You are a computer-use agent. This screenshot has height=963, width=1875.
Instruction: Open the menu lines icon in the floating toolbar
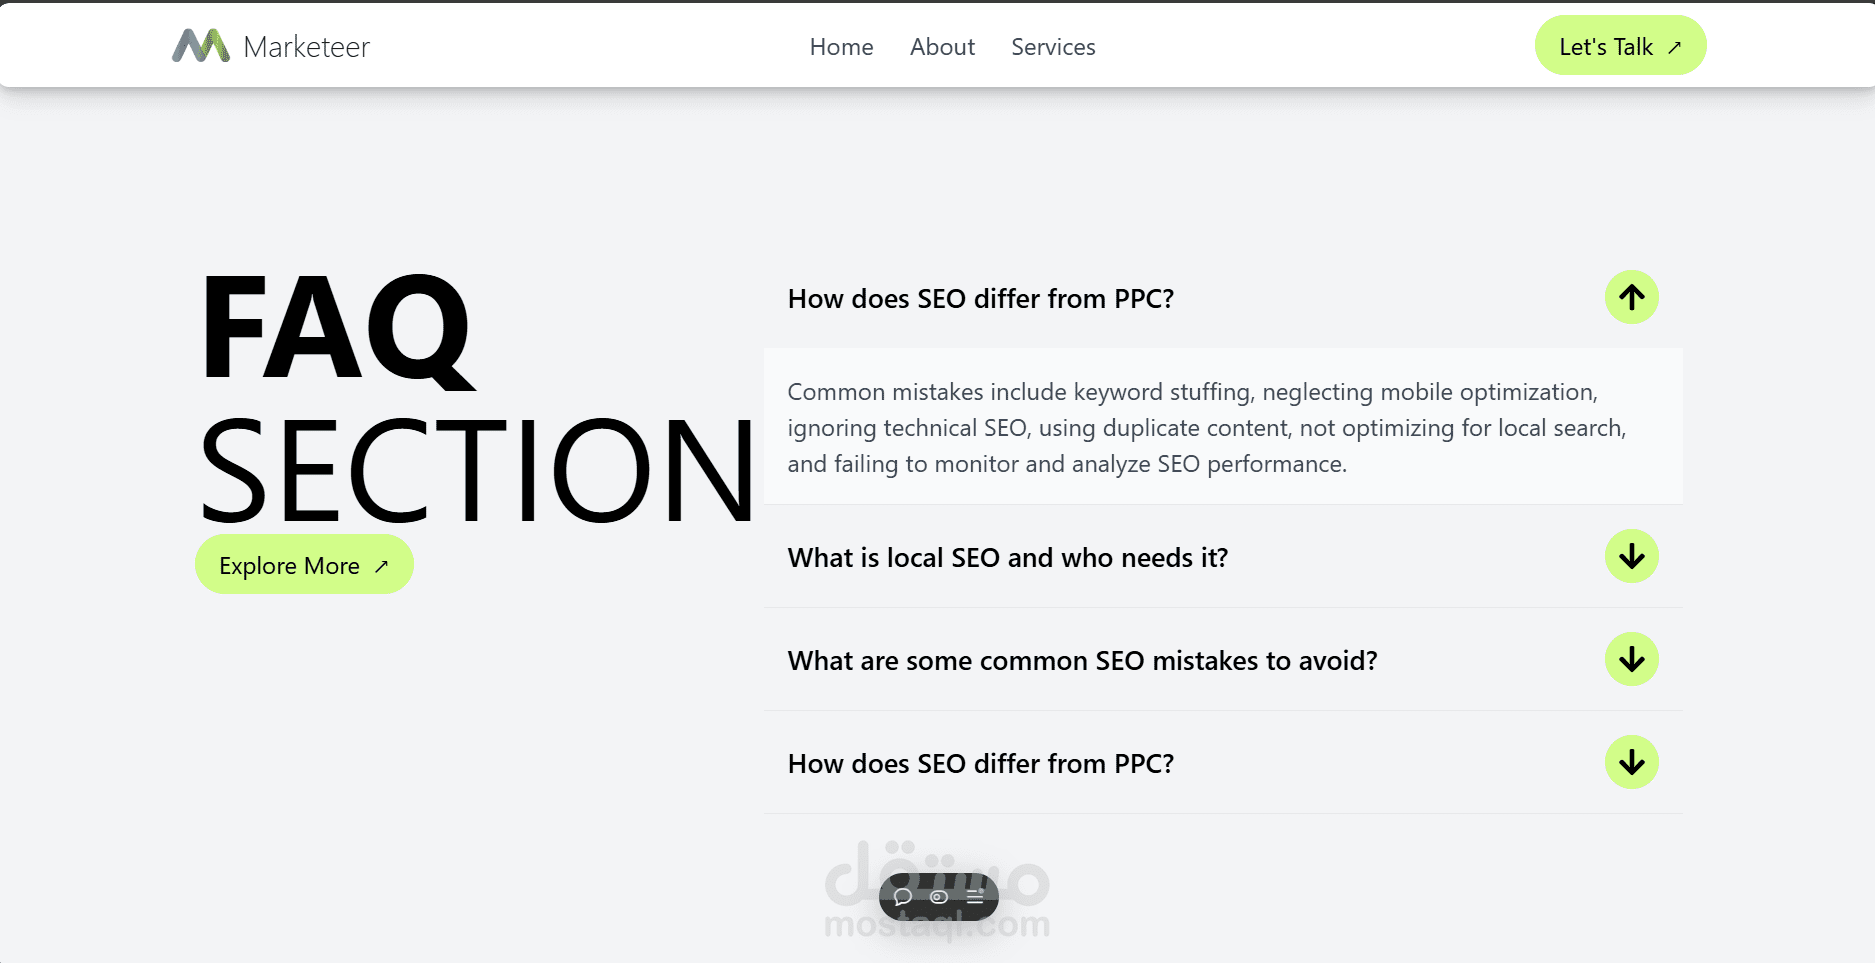pos(975,897)
